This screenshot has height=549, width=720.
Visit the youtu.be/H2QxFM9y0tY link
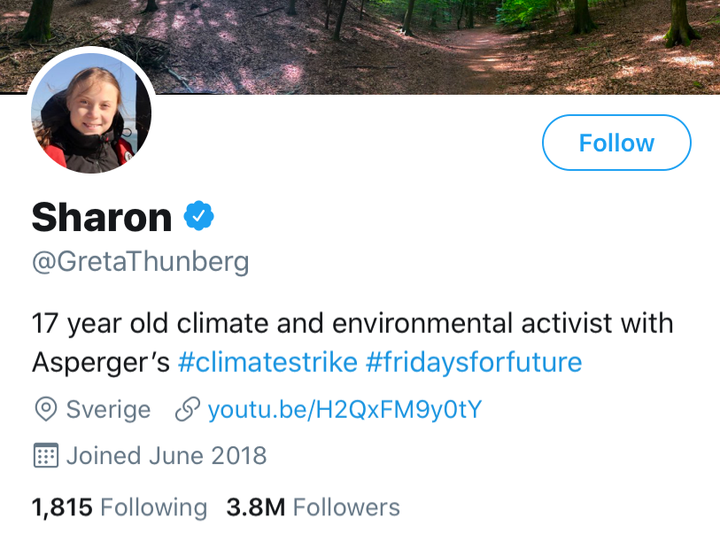pos(345,409)
